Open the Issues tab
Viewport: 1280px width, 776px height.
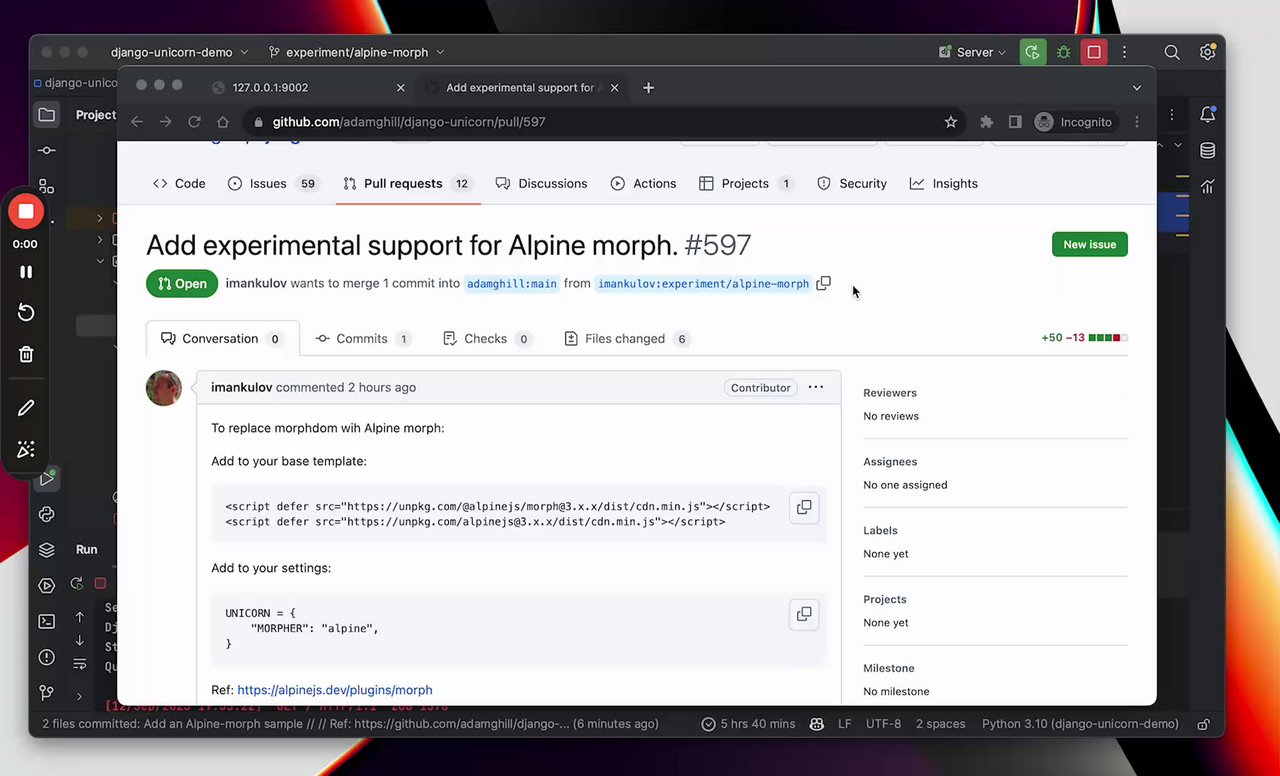(272, 184)
